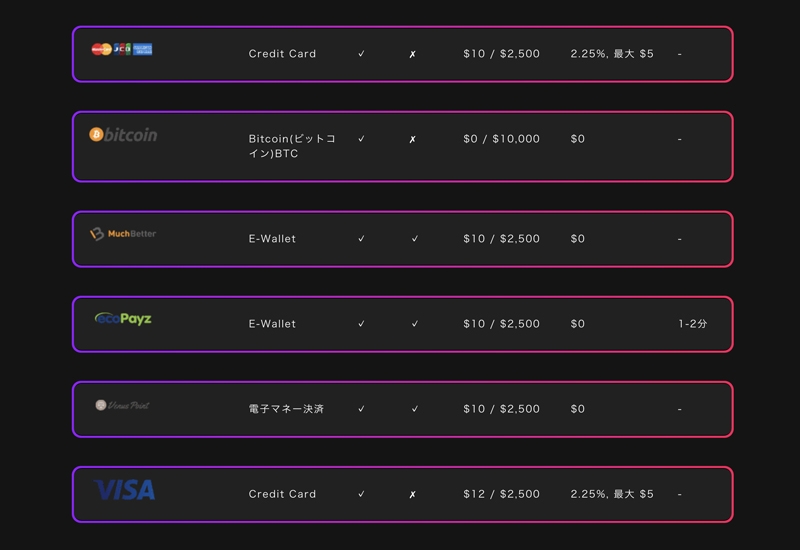The height and width of the screenshot is (550, 800).
Task: Click the 電子マネー決済 label
Action: [x=286, y=409]
